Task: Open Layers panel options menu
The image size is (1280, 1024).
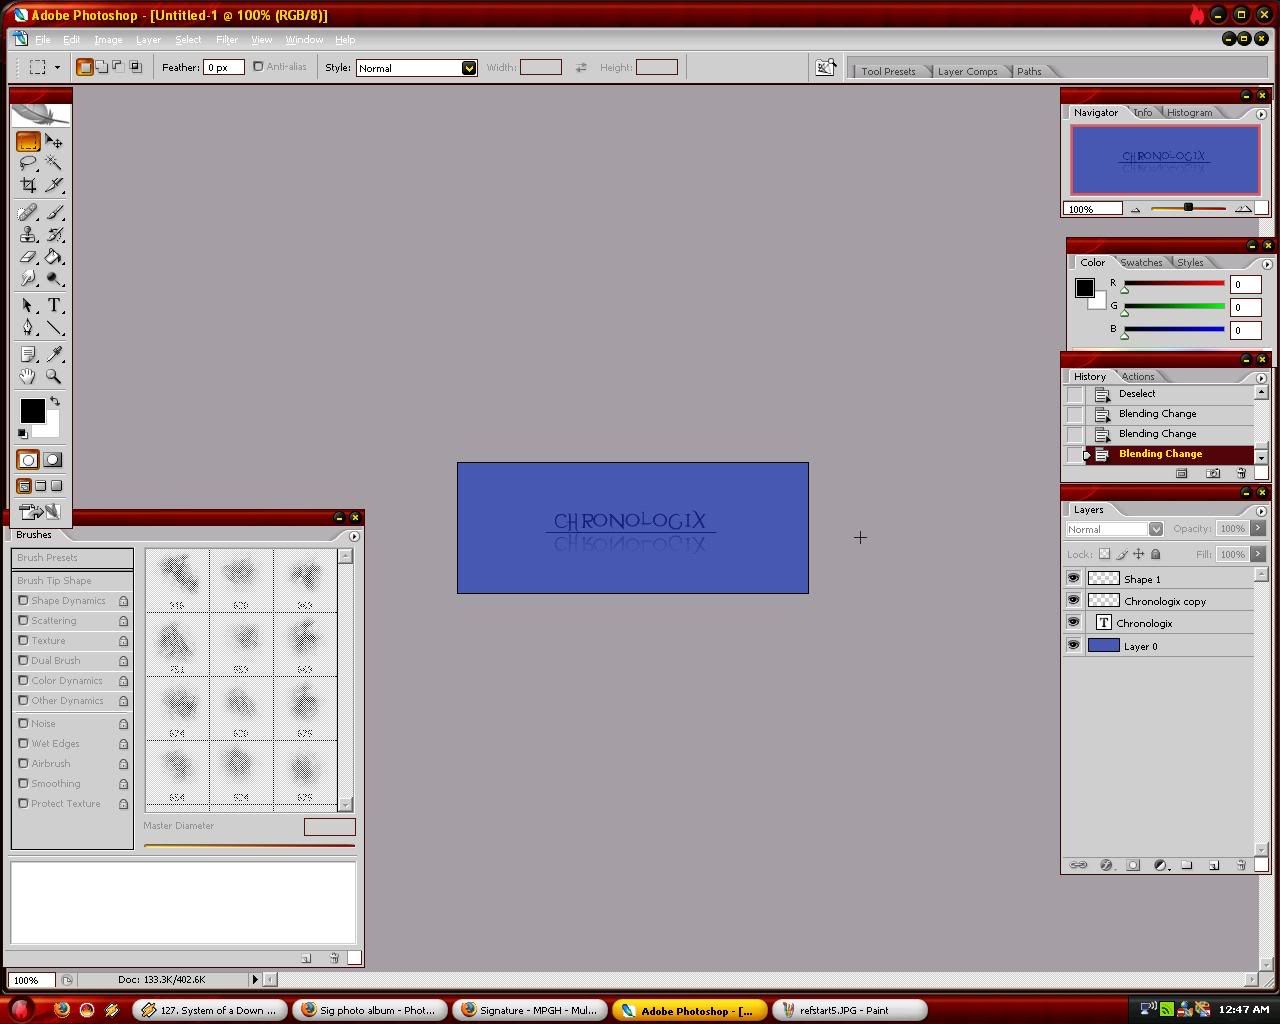Action: tap(1261, 511)
